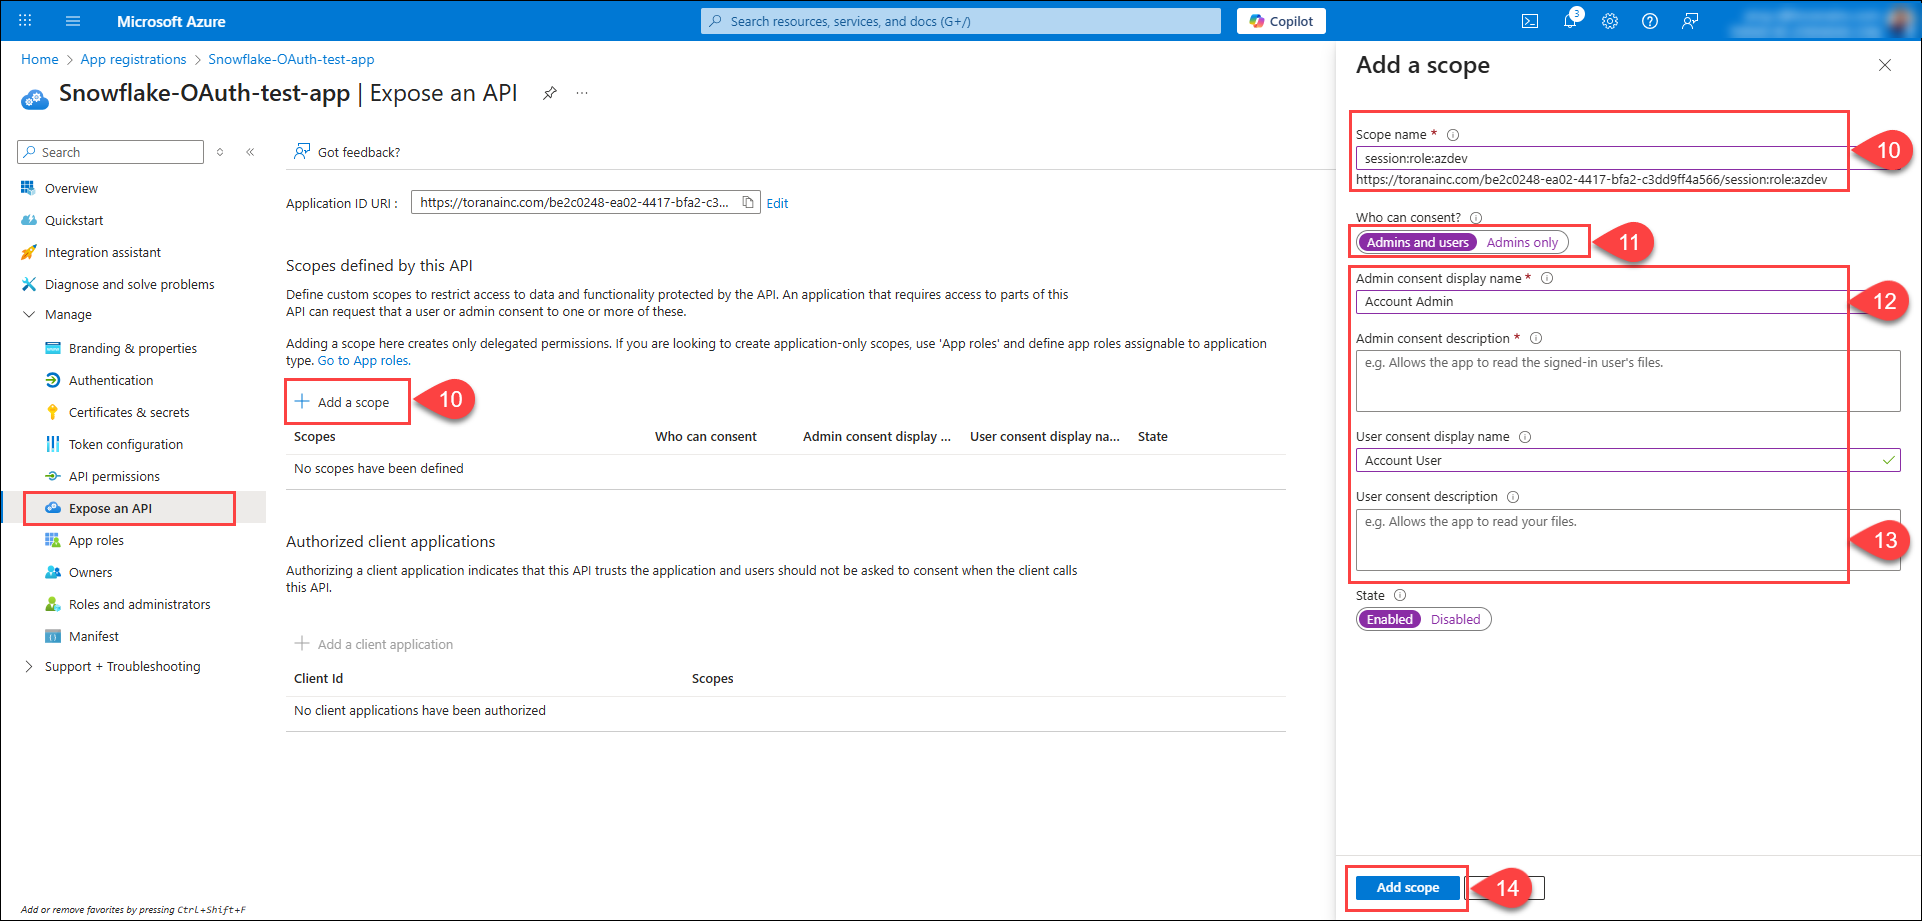
Task: Close the Add a scope panel
Action: coord(1884,65)
